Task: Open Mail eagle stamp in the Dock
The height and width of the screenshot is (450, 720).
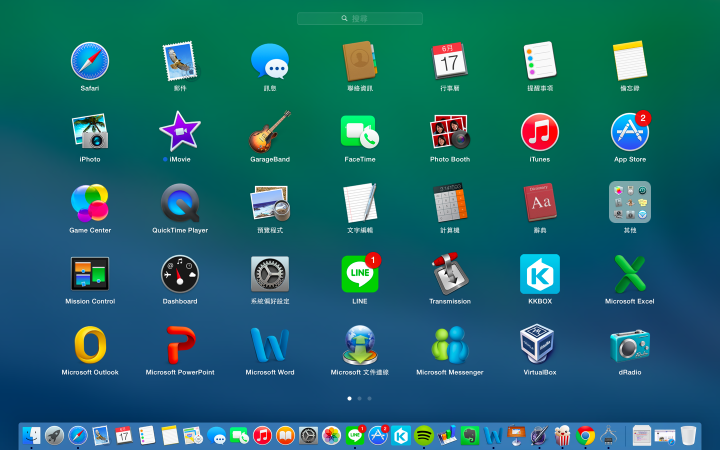Action: coord(101,435)
